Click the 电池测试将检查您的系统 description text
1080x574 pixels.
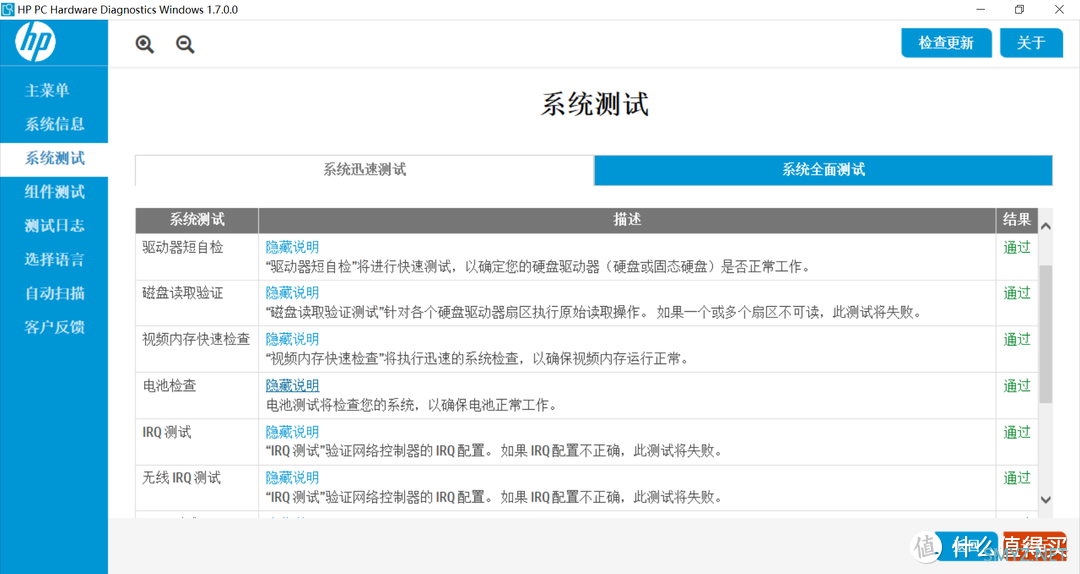(412, 404)
